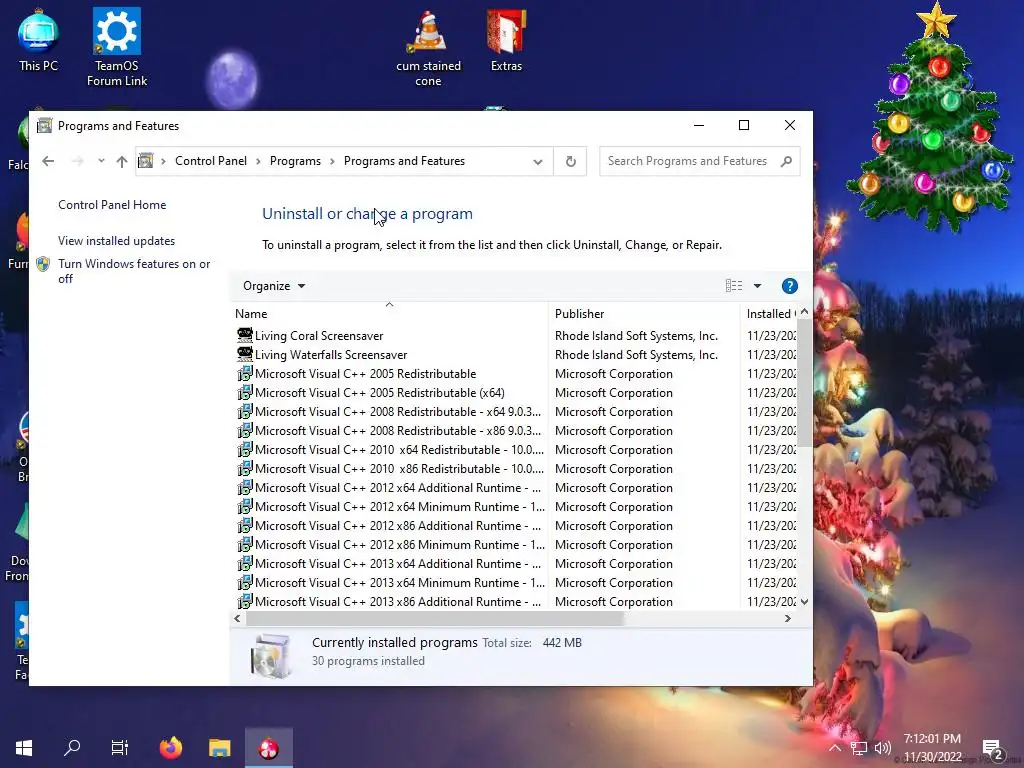Click the vertical scrollbar thumb
This screenshot has width=1024, height=768.
click(805, 383)
